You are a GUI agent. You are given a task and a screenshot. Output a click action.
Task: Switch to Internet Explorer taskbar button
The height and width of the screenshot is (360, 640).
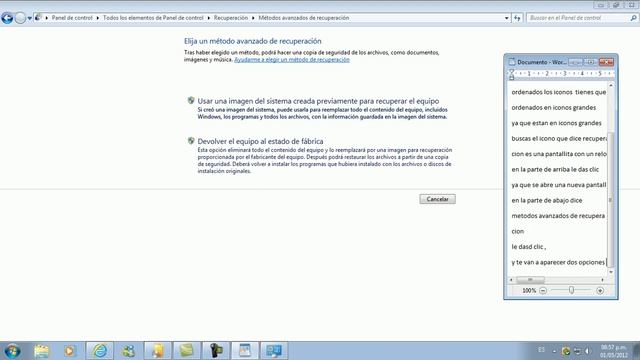click(x=100, y=351)
